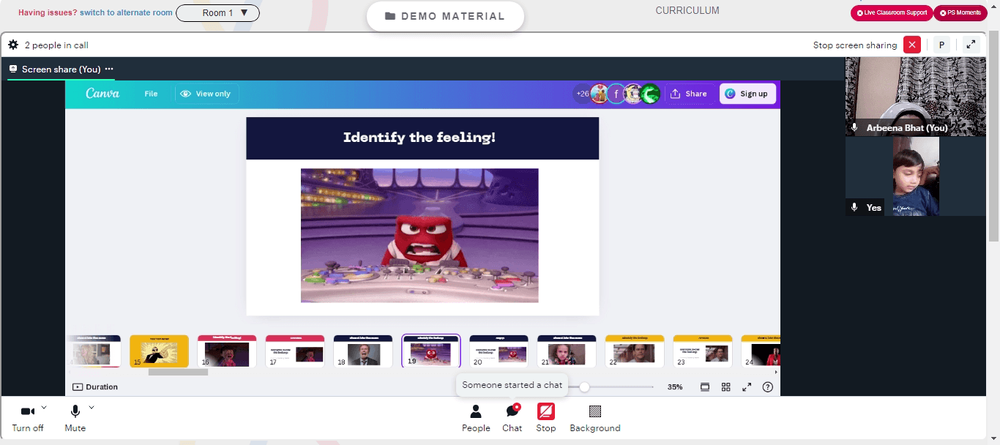Open Canva grid view
1000x445 pixels.
726,387
